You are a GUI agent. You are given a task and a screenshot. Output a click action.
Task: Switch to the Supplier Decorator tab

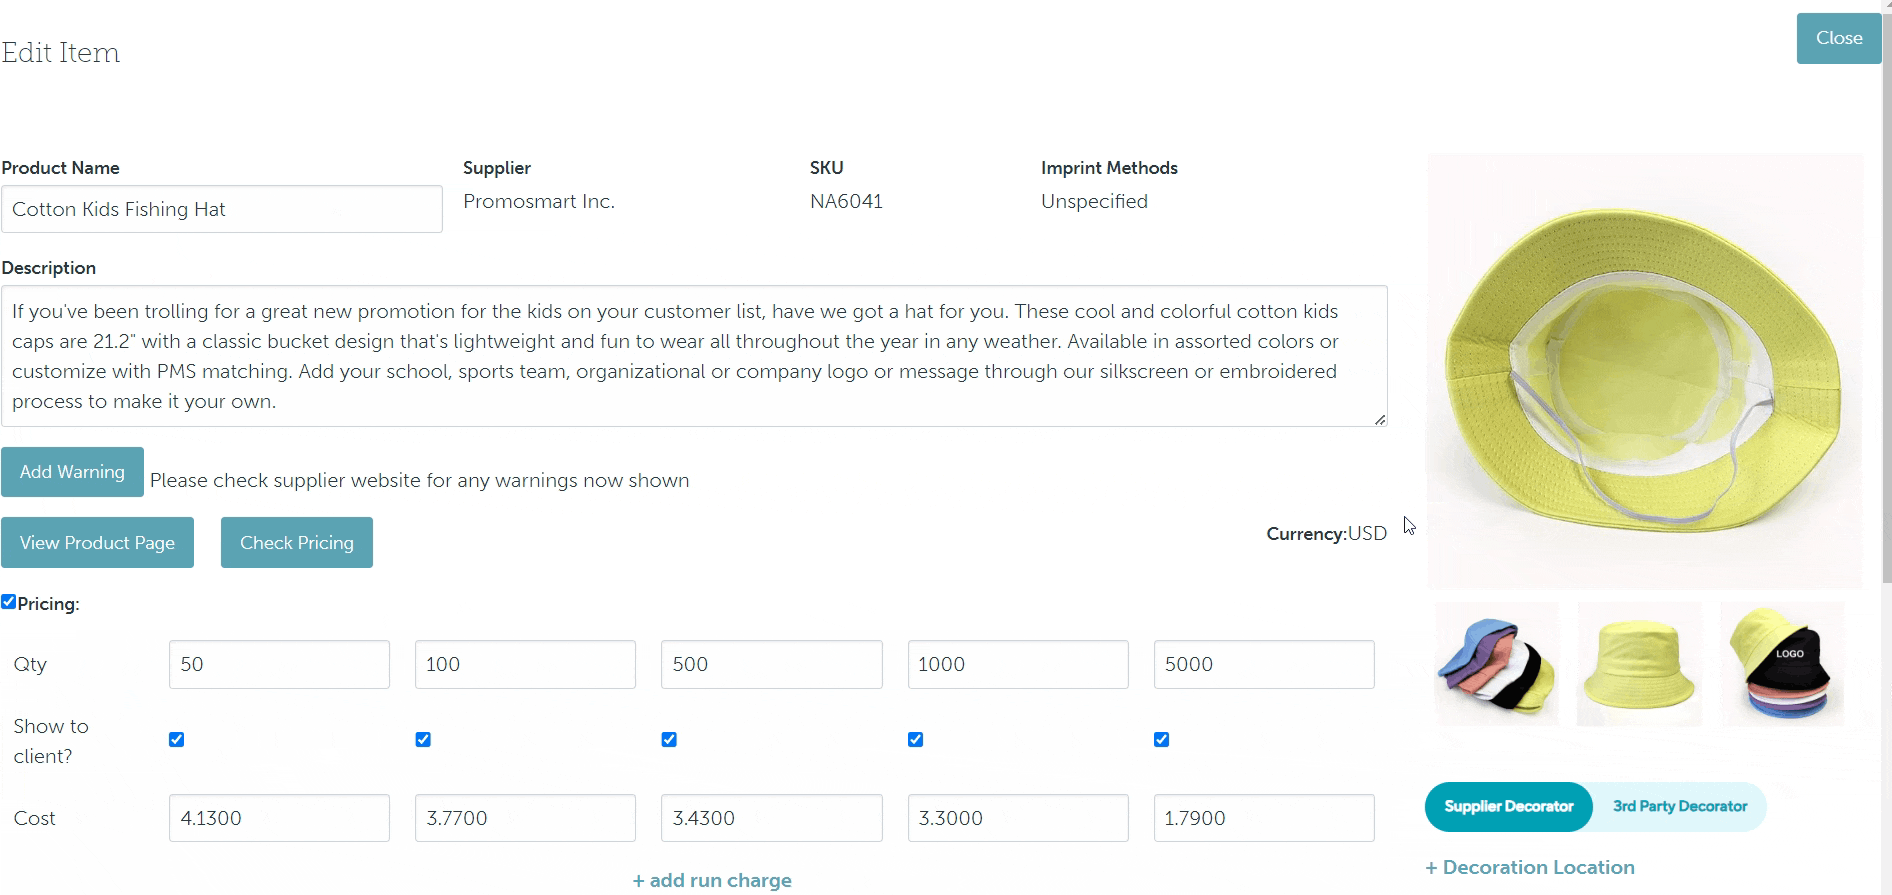(x=1508, y=807)
